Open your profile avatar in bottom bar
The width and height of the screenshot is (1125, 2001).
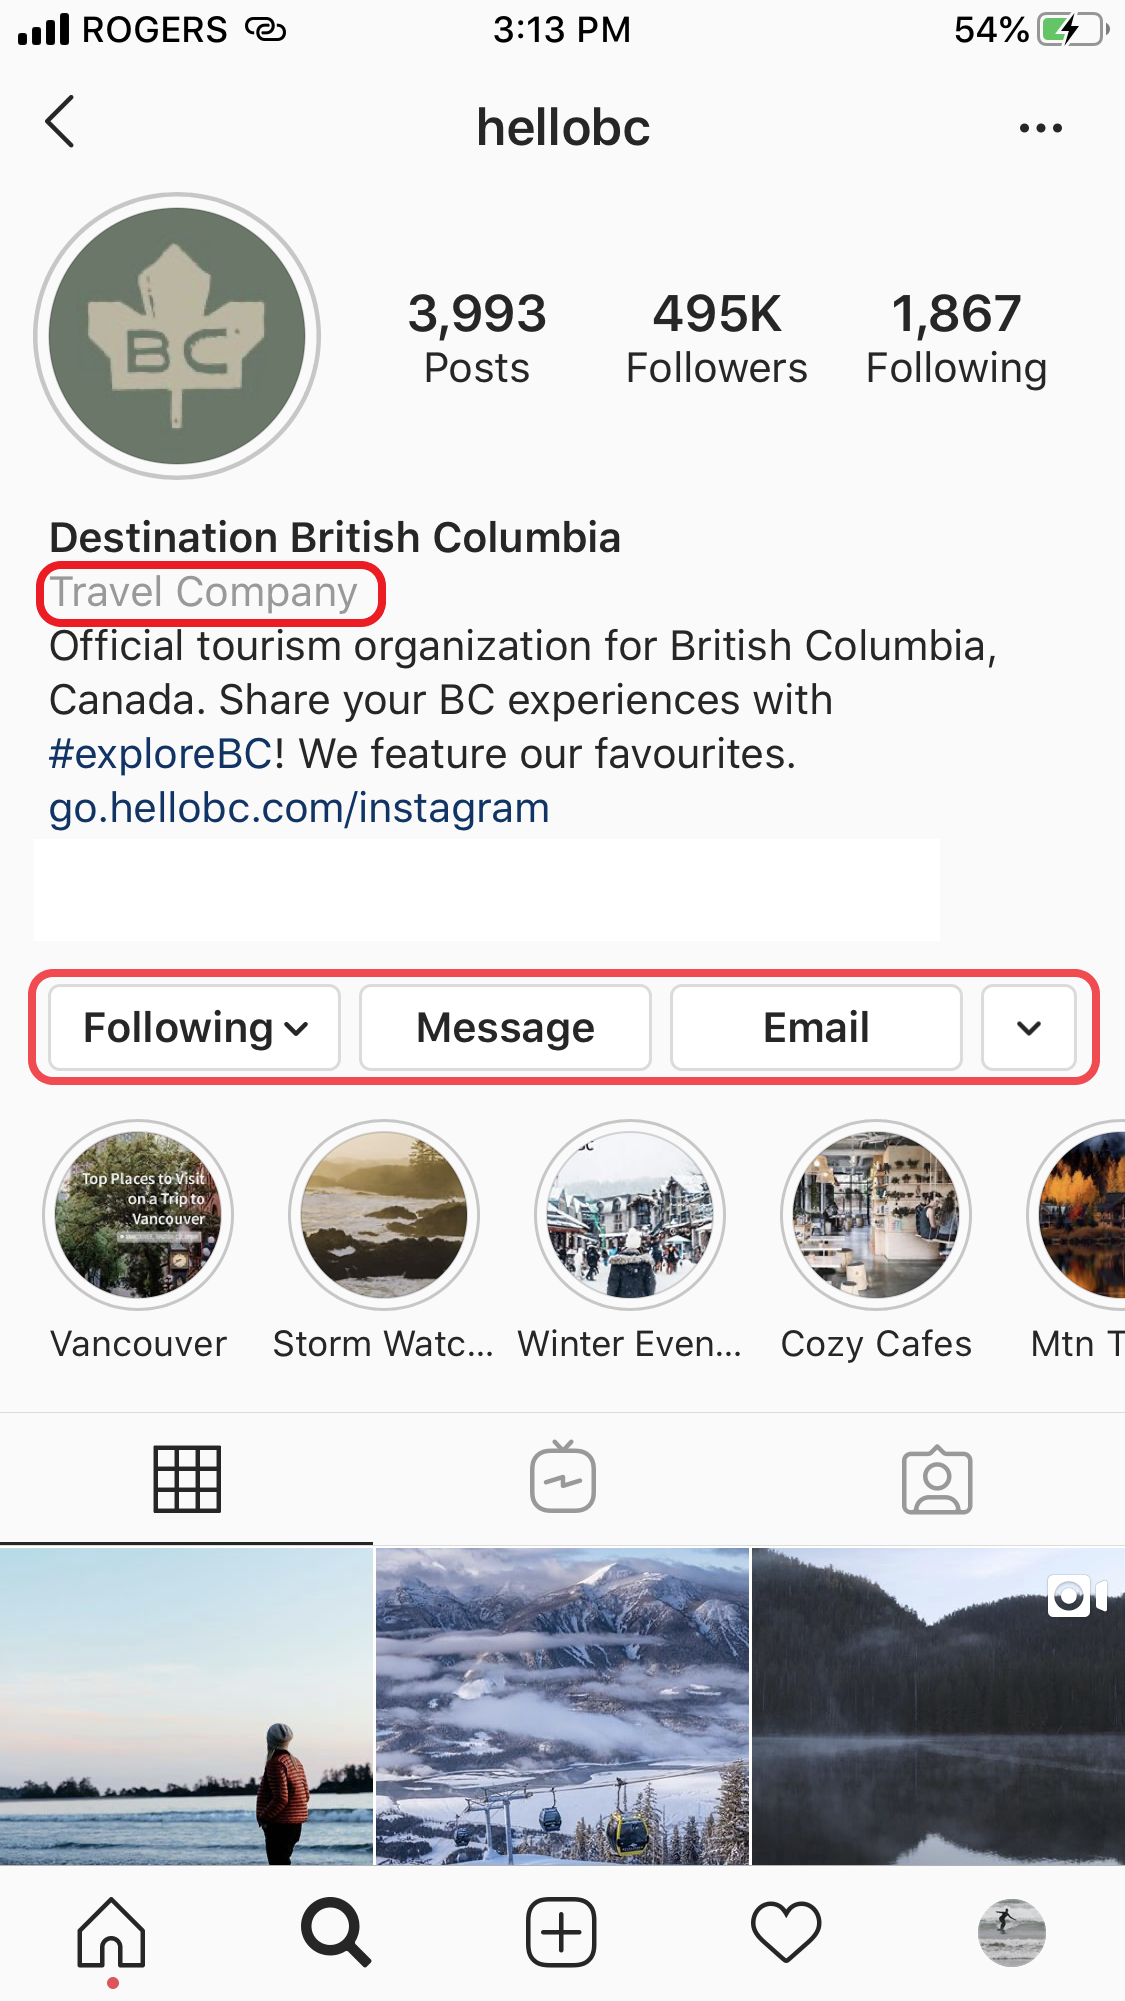[1011, 1932]
